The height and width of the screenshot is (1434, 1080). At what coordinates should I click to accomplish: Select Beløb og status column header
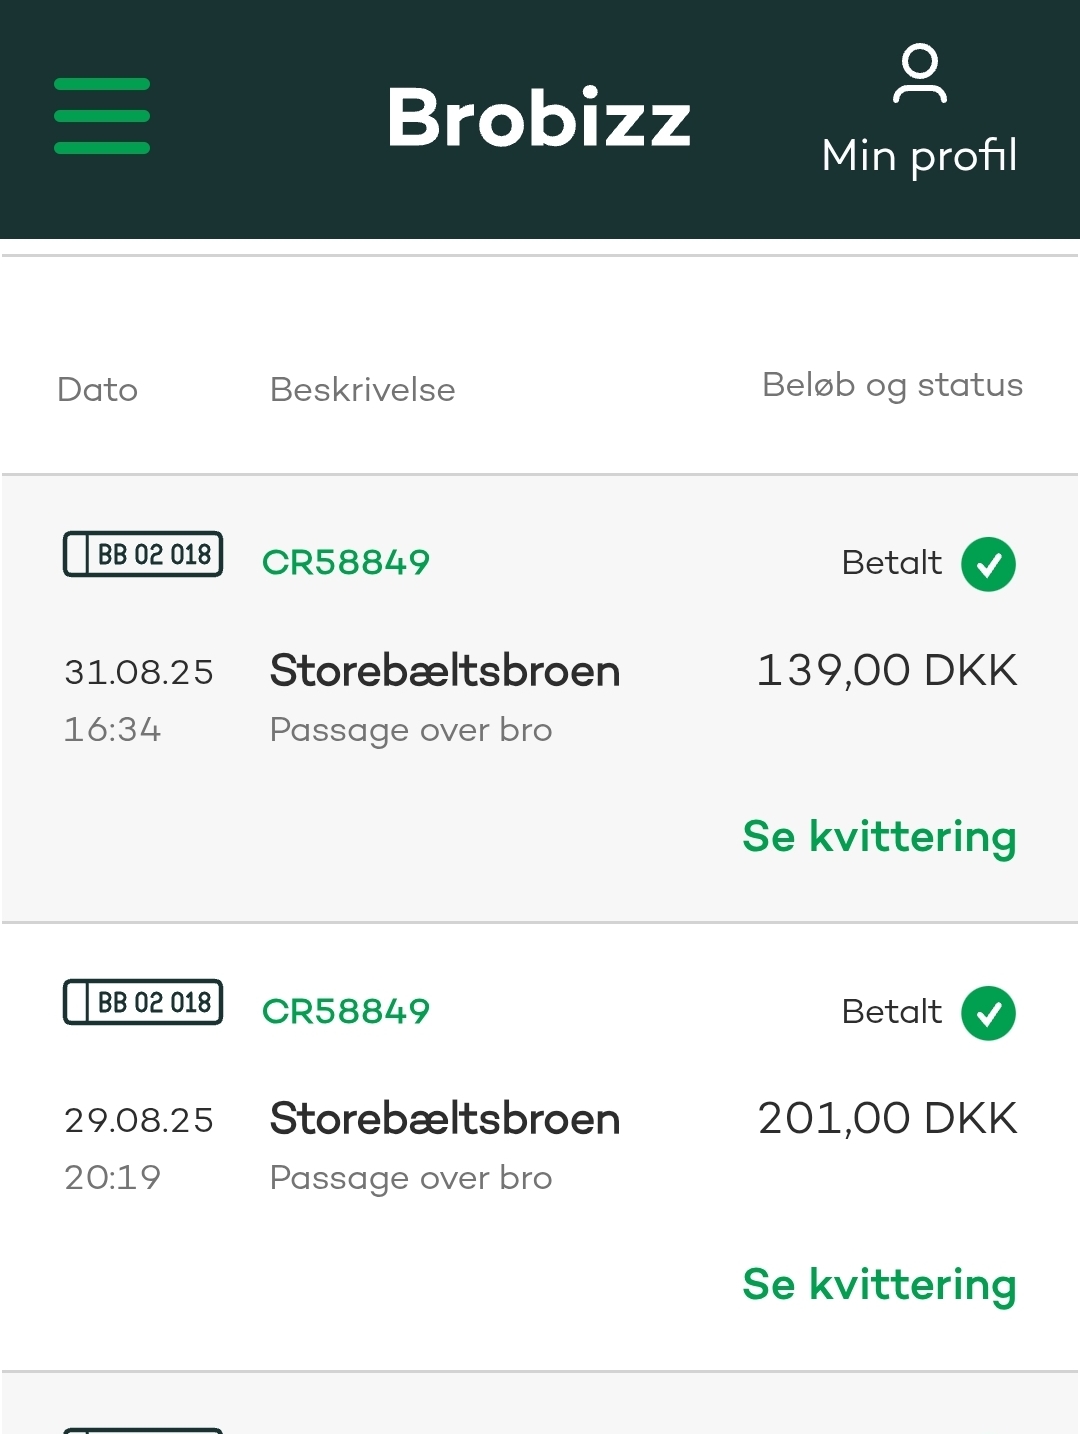(x=892, y=386)
